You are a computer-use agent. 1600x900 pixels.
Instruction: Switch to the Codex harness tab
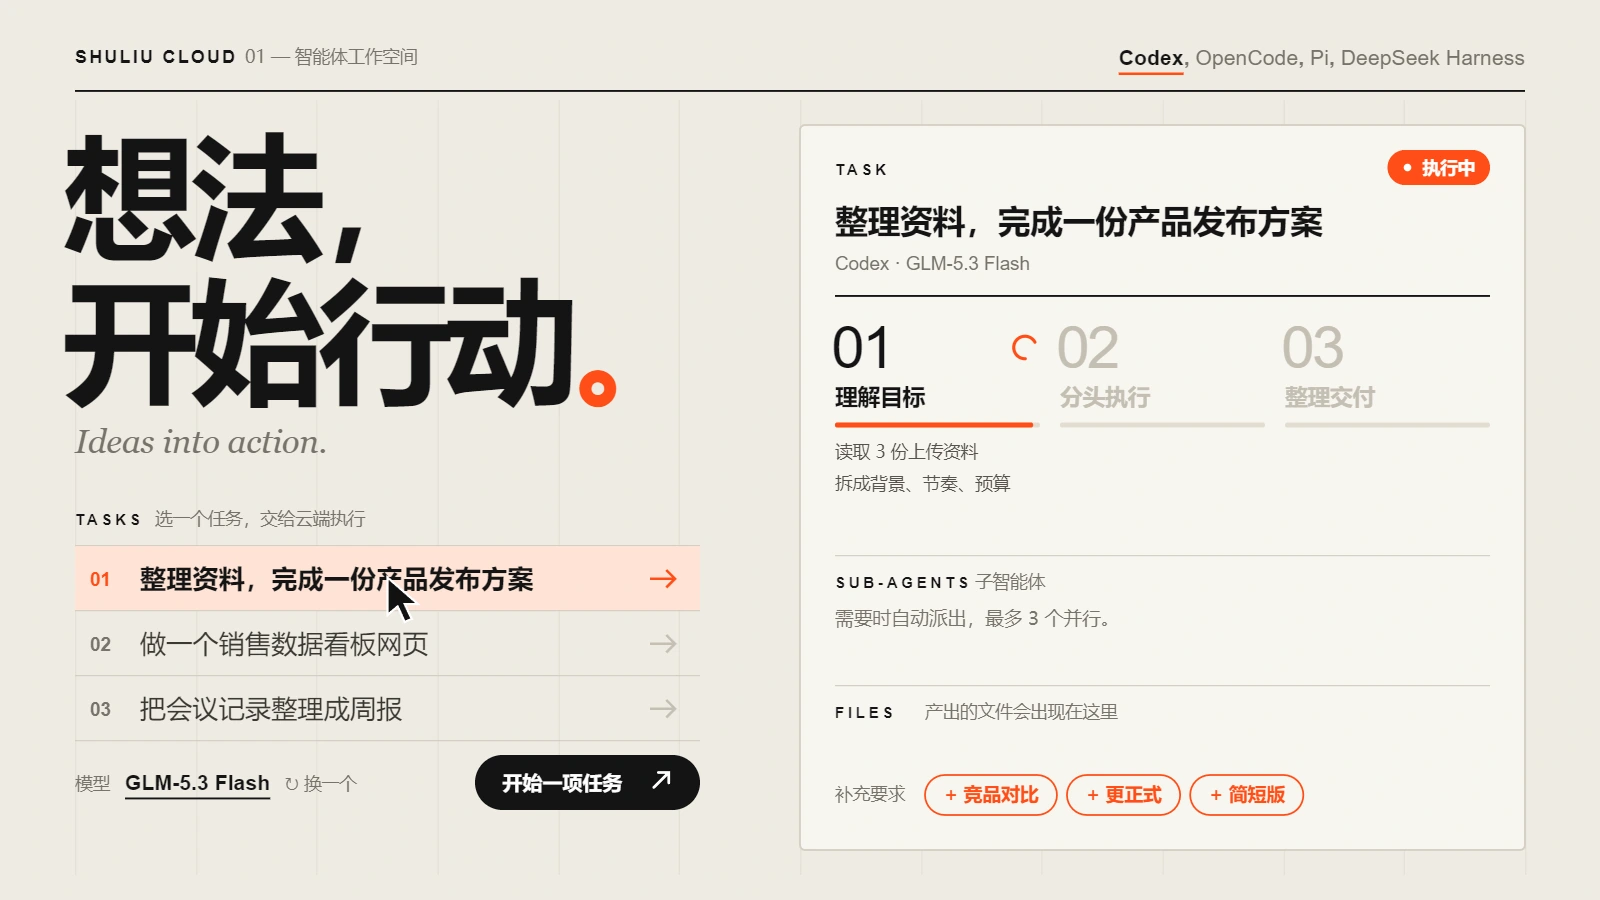pyautogui.click(x=1151, y=58)
